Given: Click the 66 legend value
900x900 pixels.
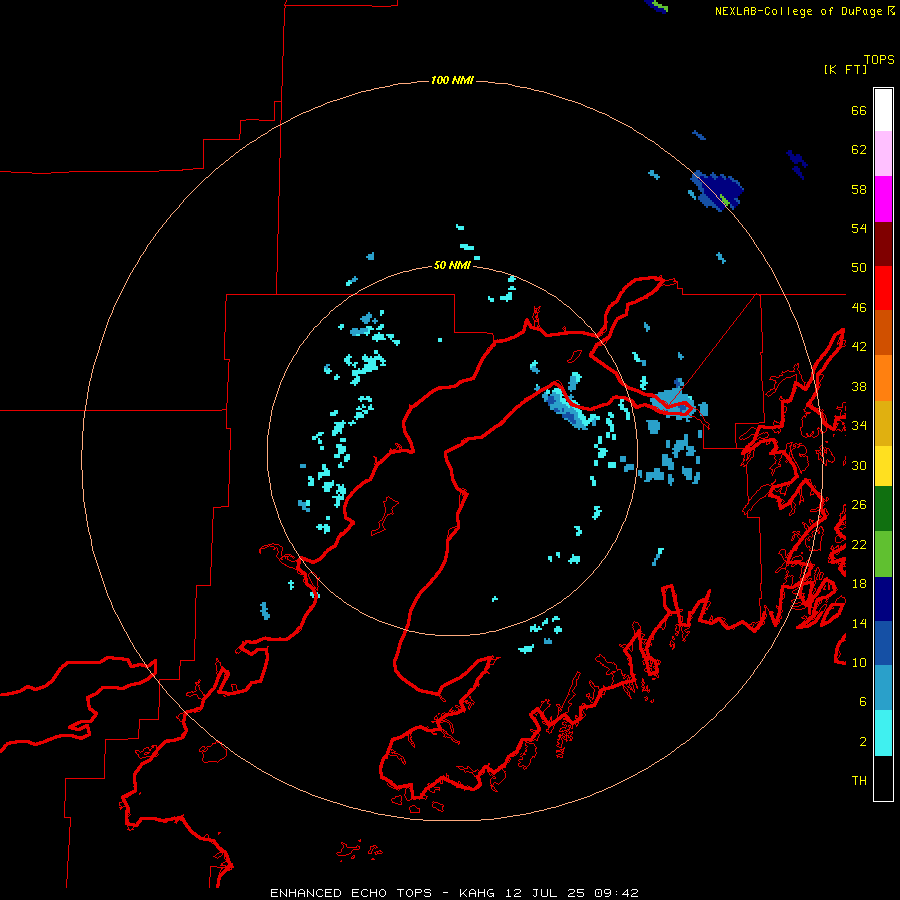Looking at the screenshot, I should point(859,110).
